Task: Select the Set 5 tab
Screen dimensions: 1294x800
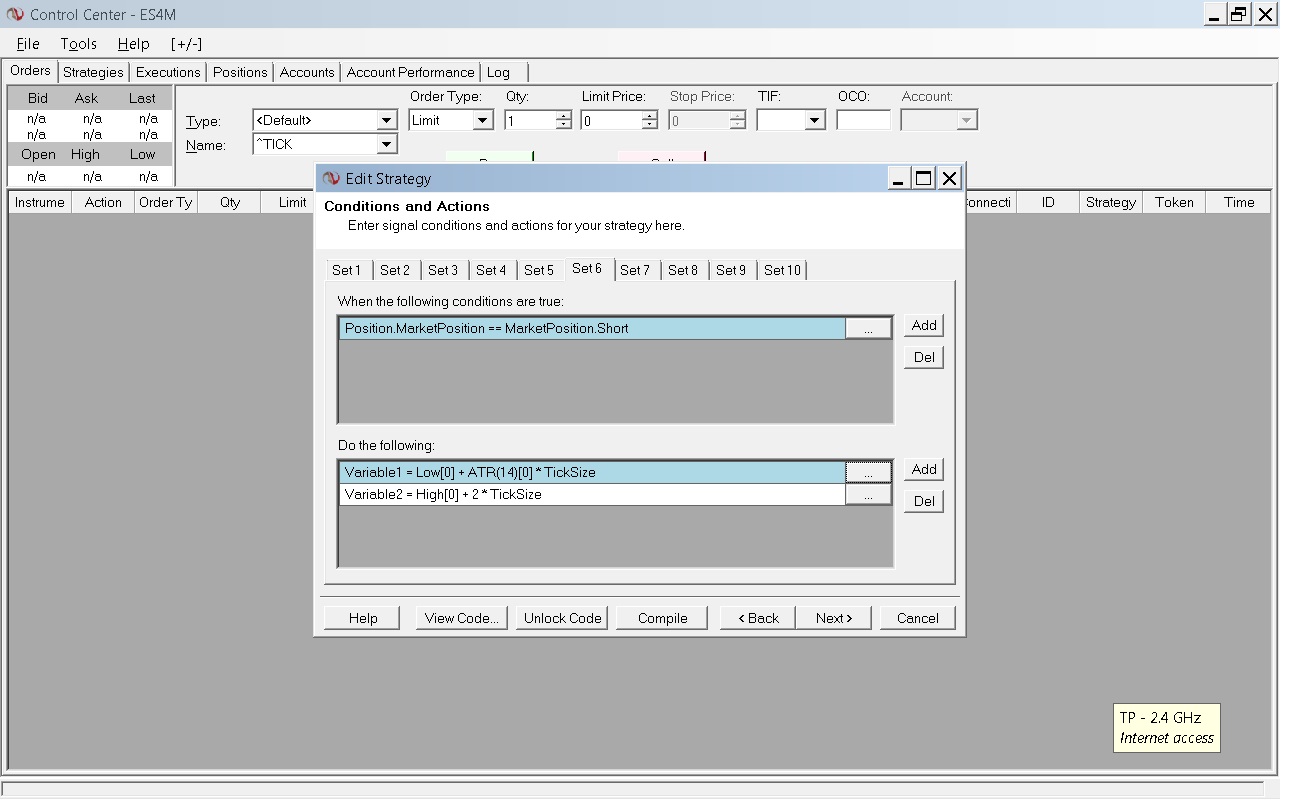Action: point(539,270)
